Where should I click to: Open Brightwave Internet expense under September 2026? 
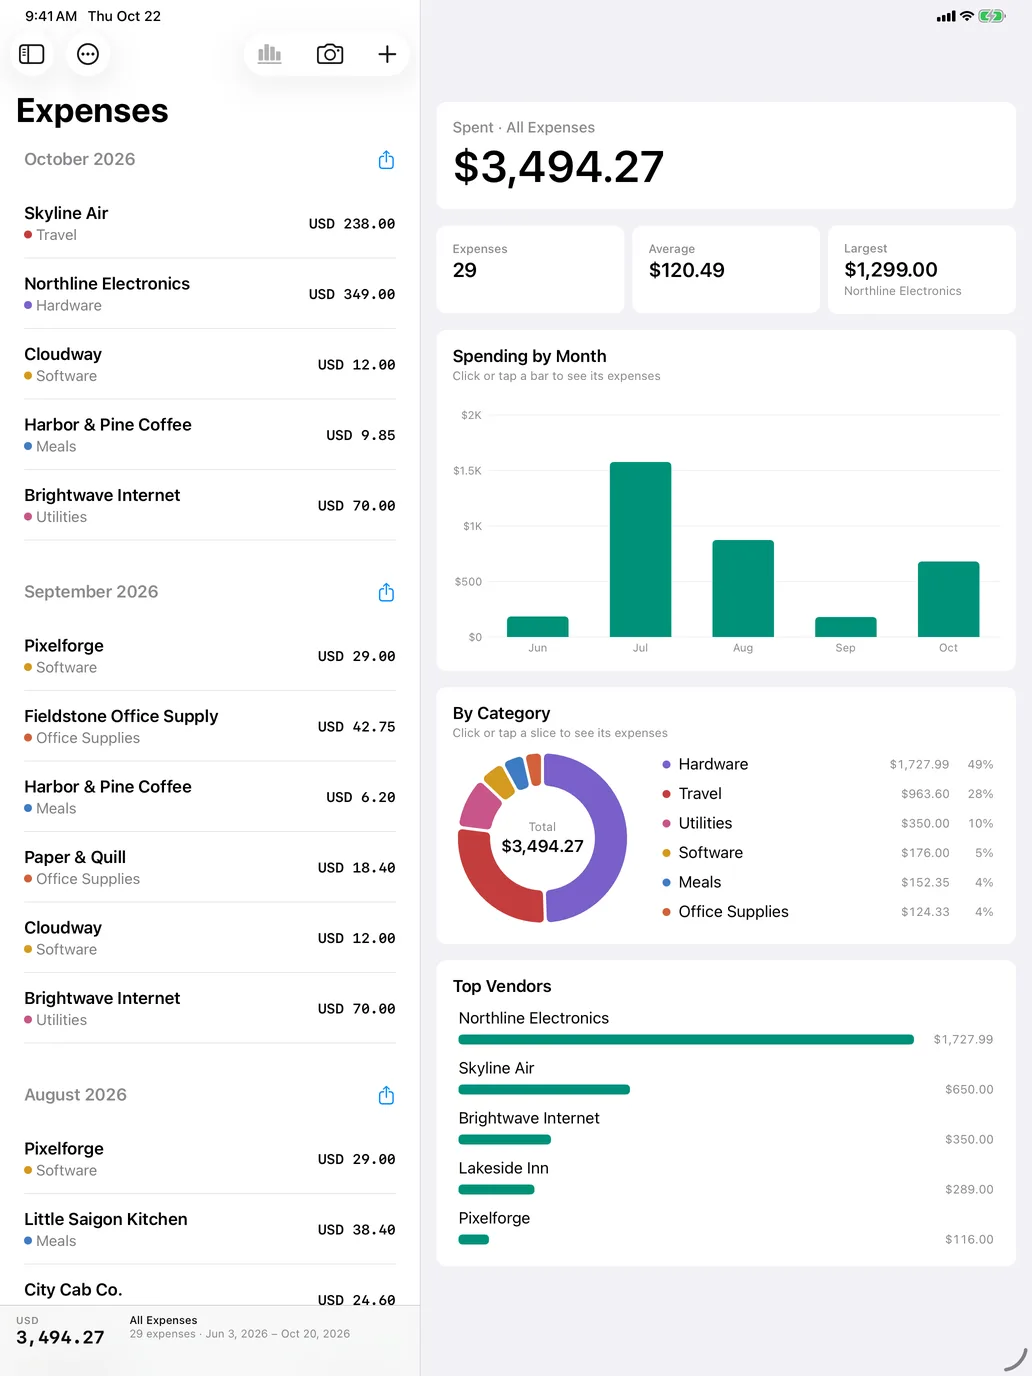[x=210, y=1008]
